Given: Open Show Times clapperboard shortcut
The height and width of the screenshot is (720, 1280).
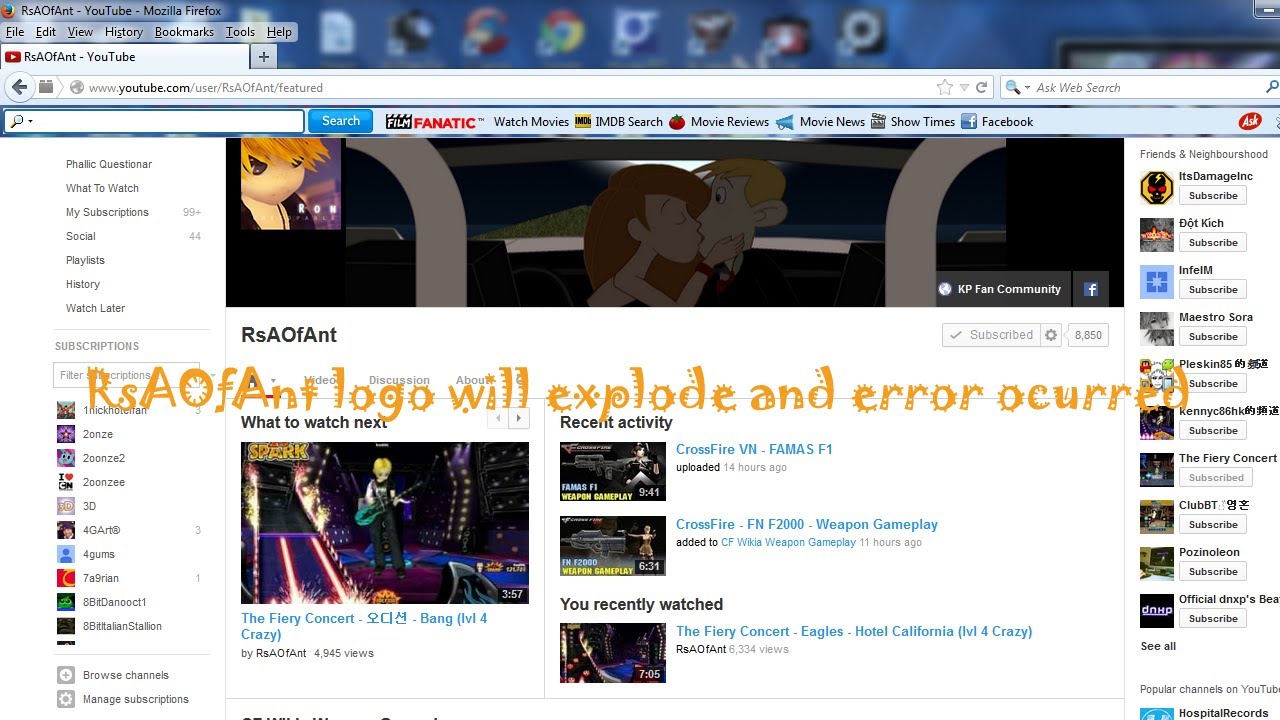Looking at the screenshot, I should tap(913, 122).
